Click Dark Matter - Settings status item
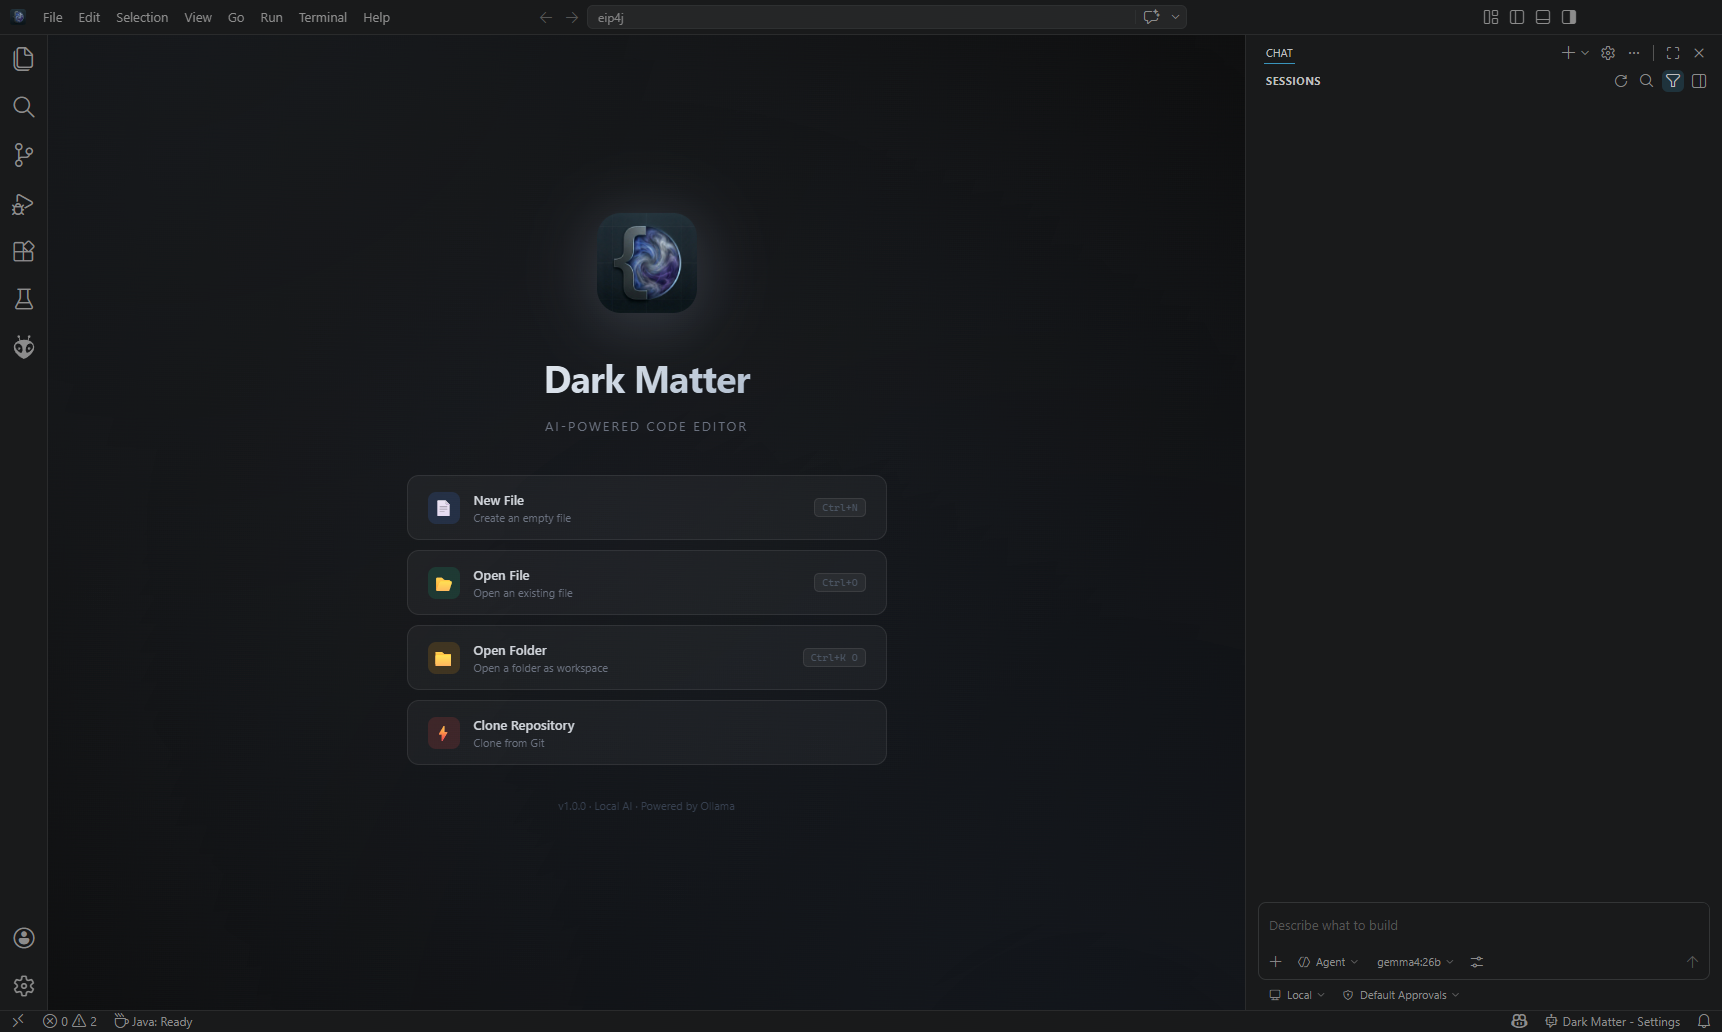The image size is (1722, 1032). coord(1612,1021)
